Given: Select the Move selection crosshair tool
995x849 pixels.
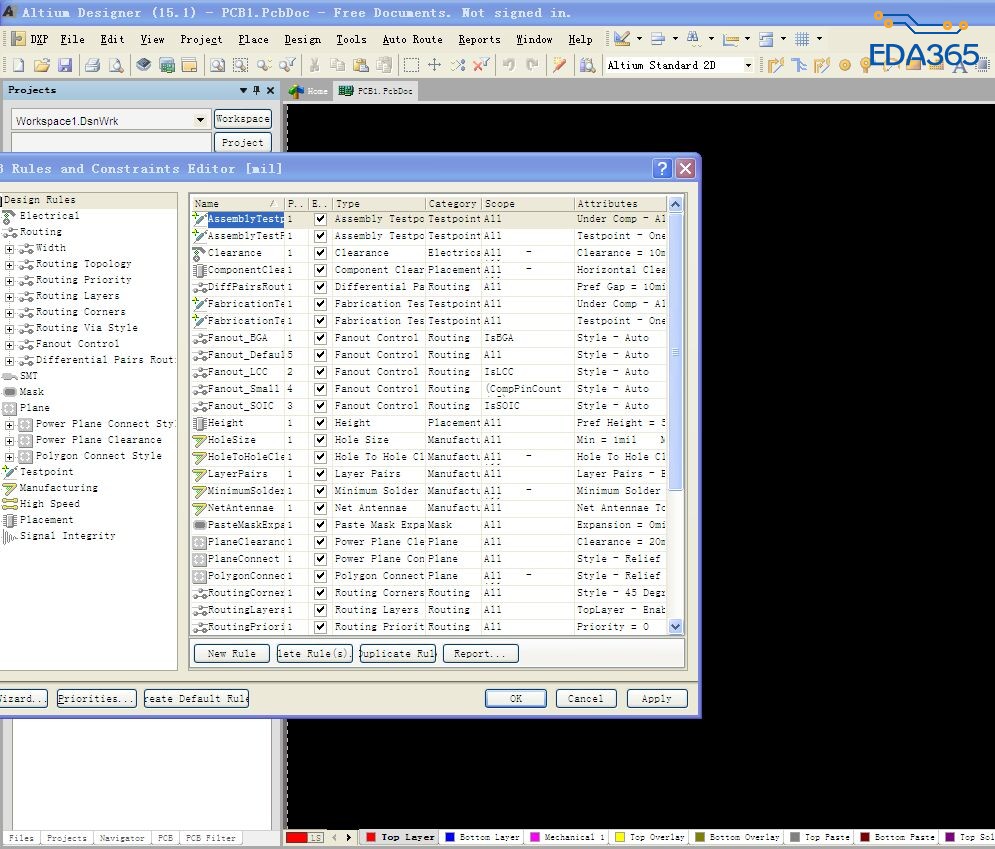Looking at the screenshot, I should click(434, 65).
